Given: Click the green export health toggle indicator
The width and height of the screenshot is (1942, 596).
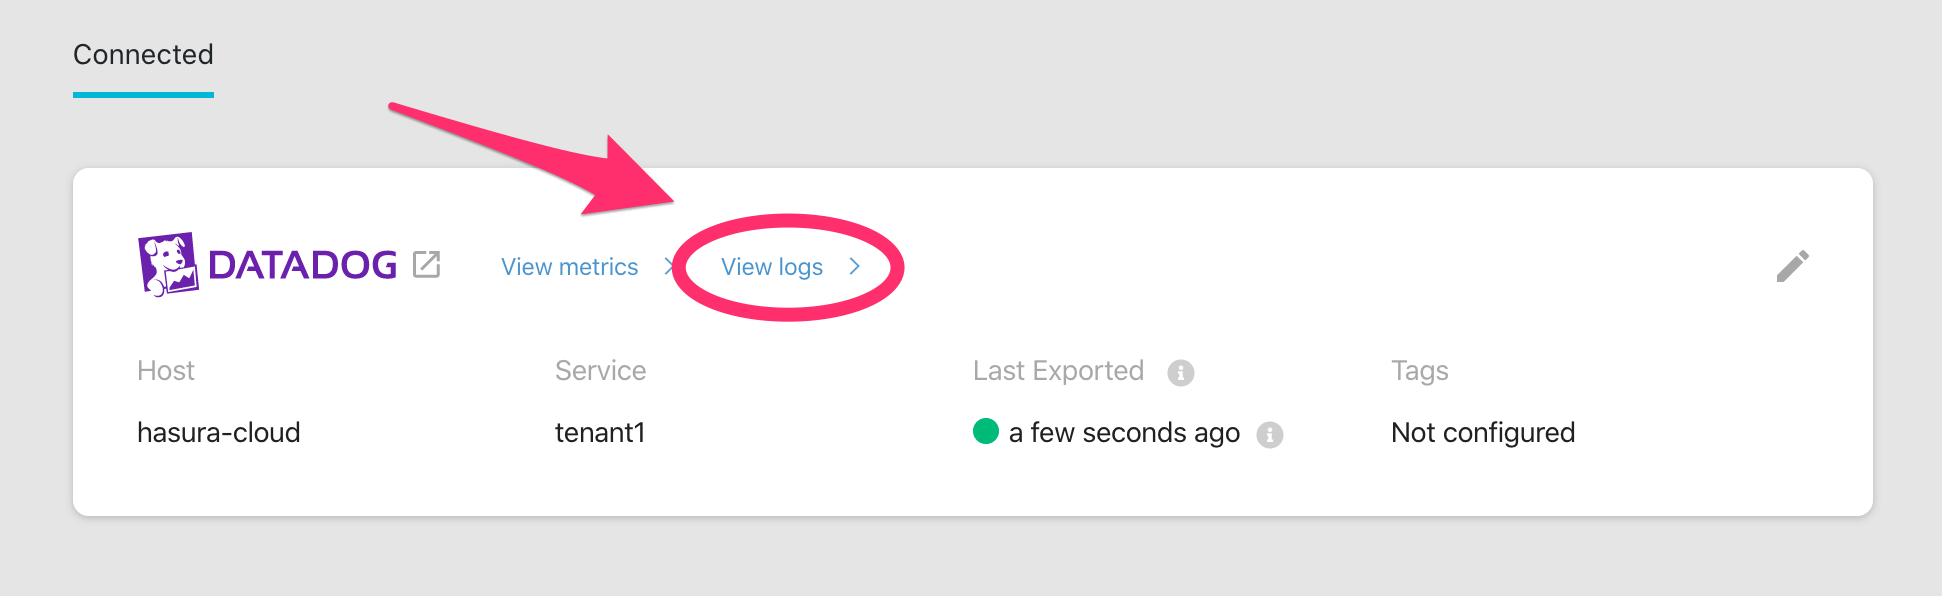Looking at the screenshot, I should pyautogui.click(x=986, y=432).
